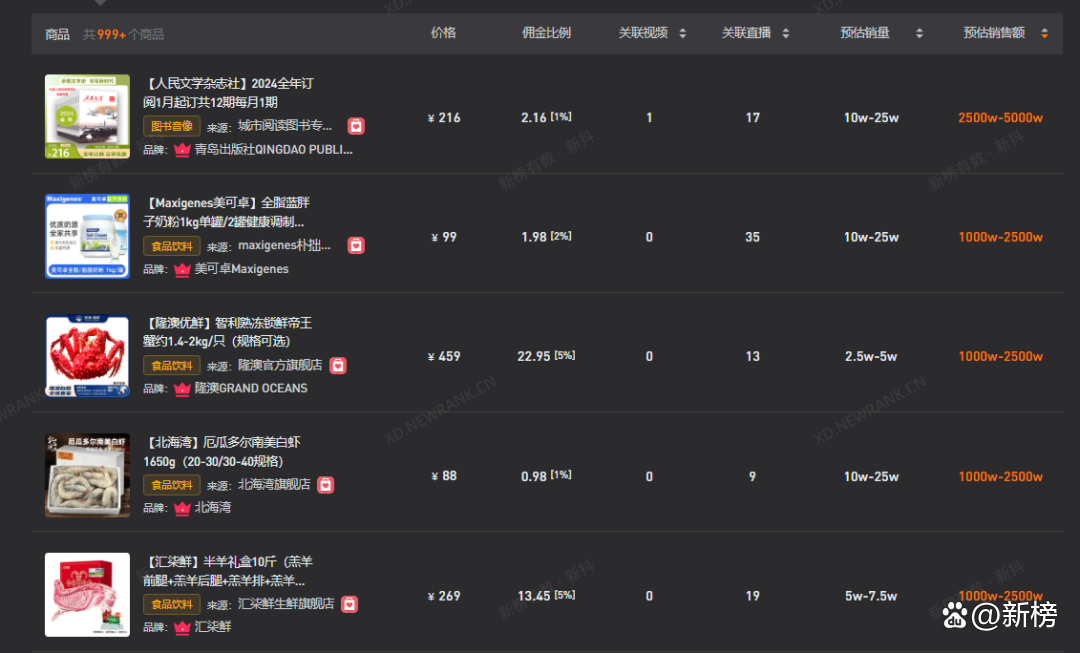Select commission value 2.16 [1%]
The width and height of the screenshot is (1080, 653).
[546, 118]
